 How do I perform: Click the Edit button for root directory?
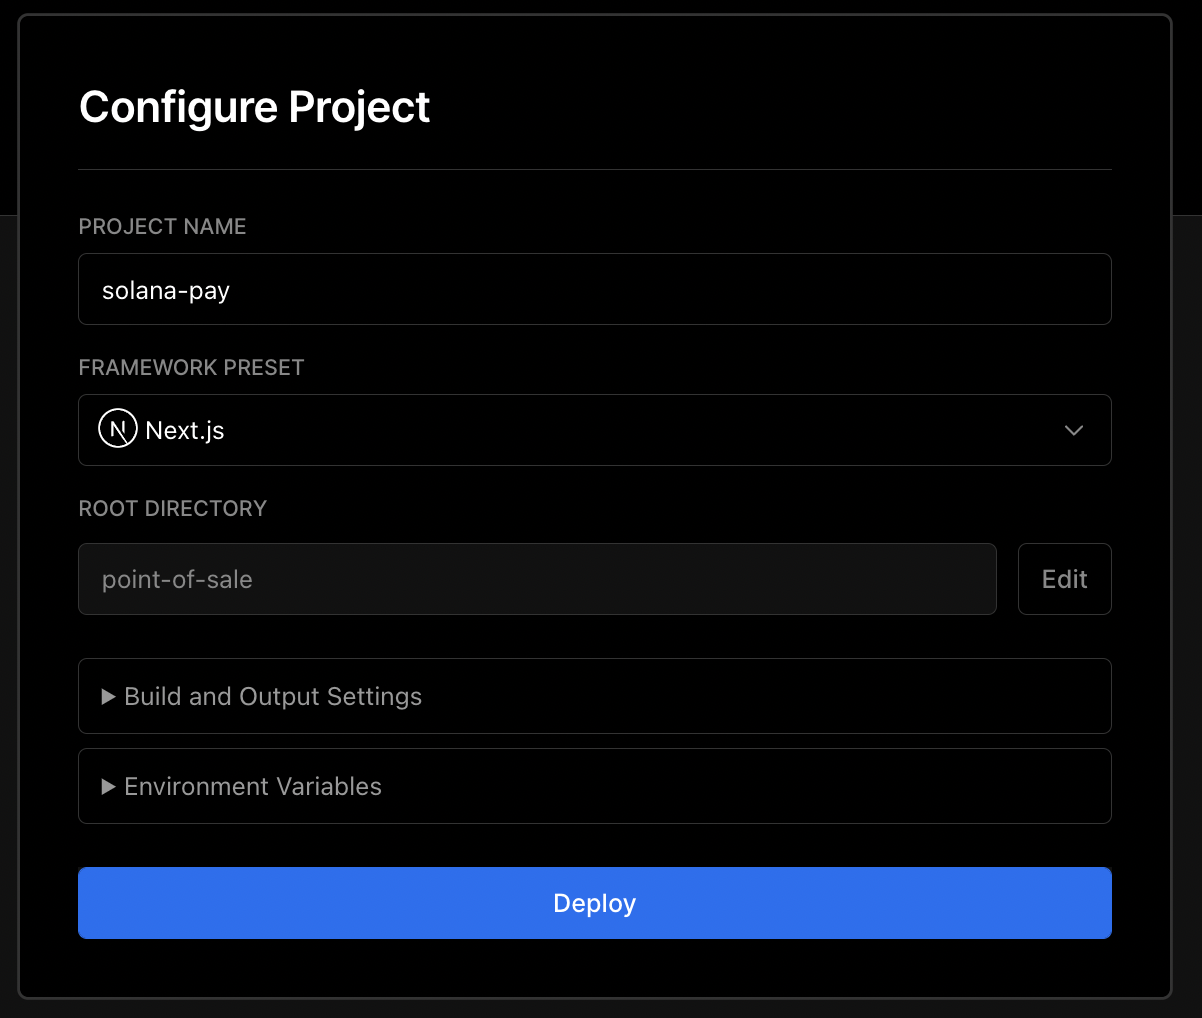(x=1064, y=579)
